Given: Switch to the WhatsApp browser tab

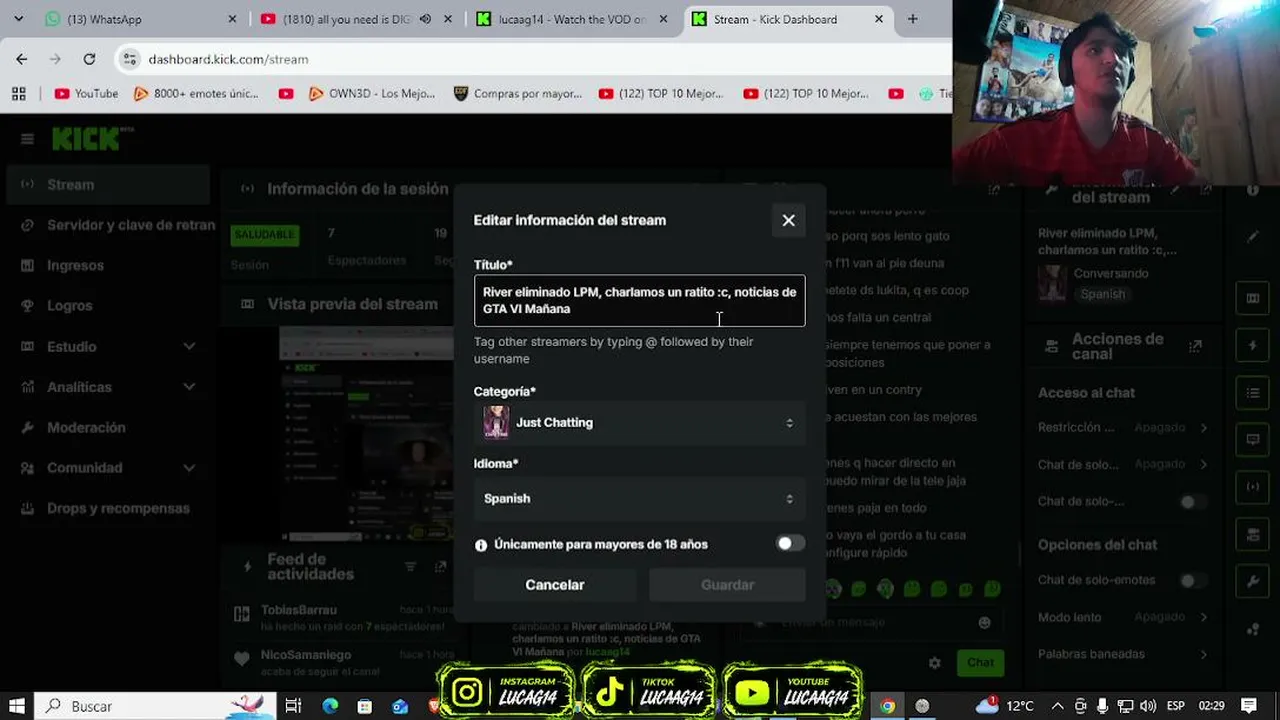Looking at the screenshot, I should (140, 19).
